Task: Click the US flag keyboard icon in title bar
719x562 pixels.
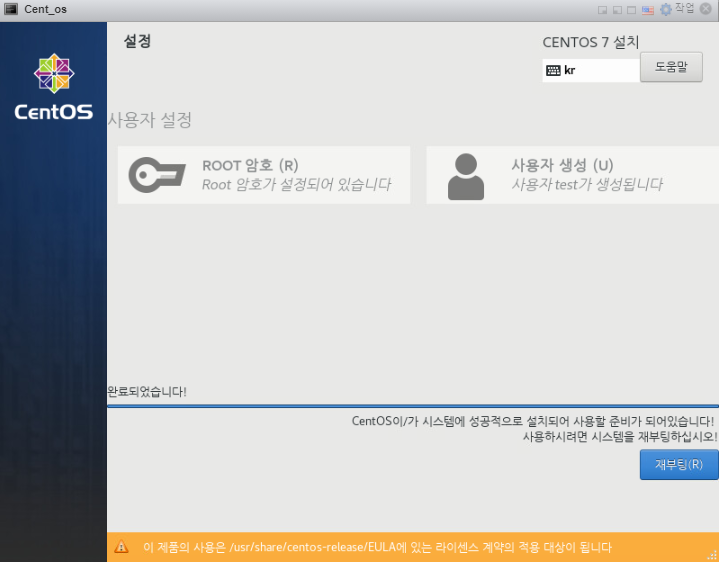Action: pyautogui.click(x=647, y=10)
